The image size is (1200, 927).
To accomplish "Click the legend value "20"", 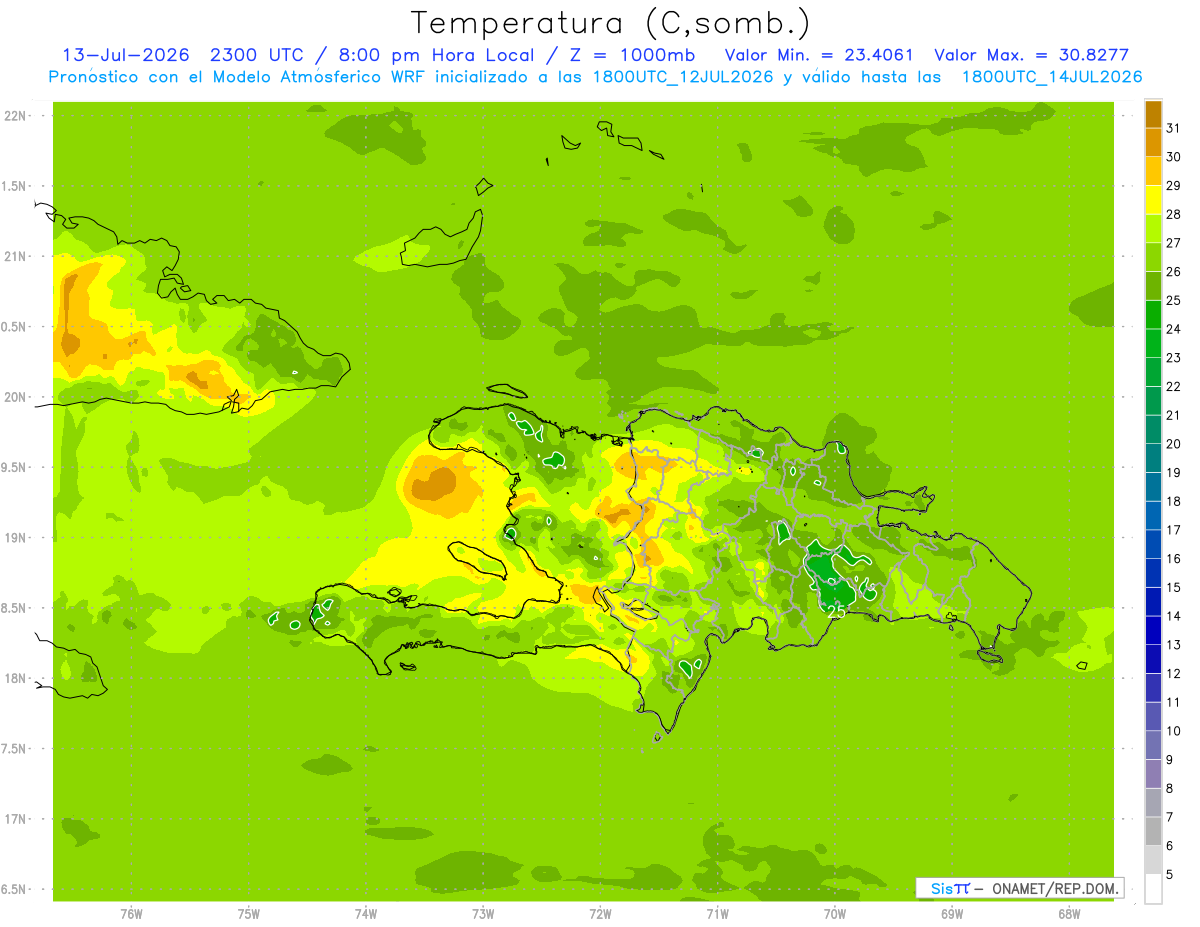I will click(1174, 444).
